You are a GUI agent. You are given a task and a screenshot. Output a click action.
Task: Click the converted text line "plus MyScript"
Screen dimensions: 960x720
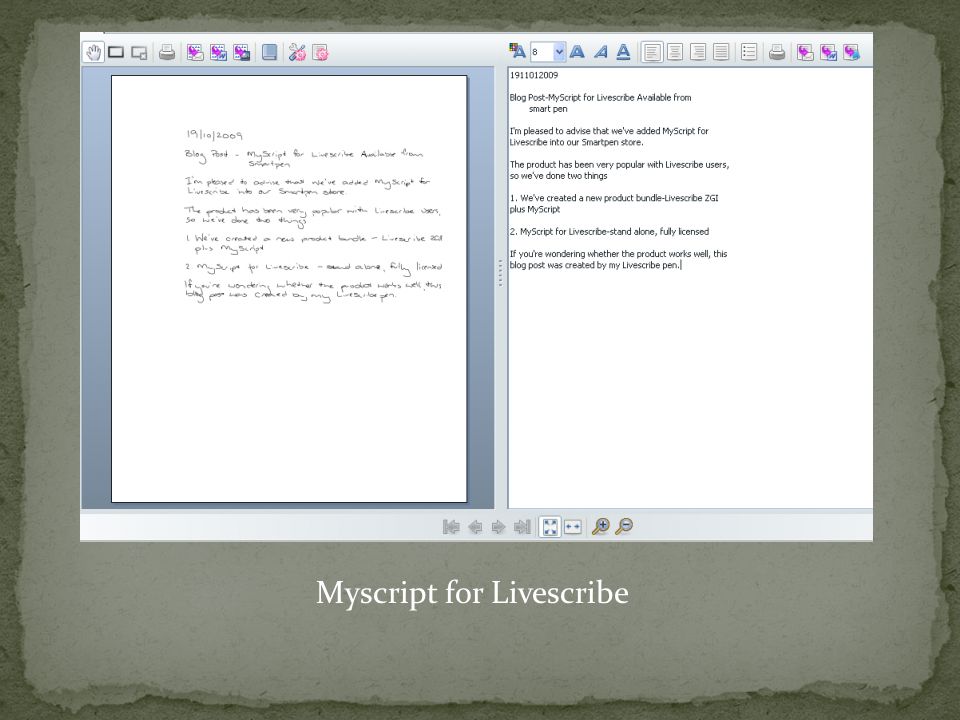534,209
